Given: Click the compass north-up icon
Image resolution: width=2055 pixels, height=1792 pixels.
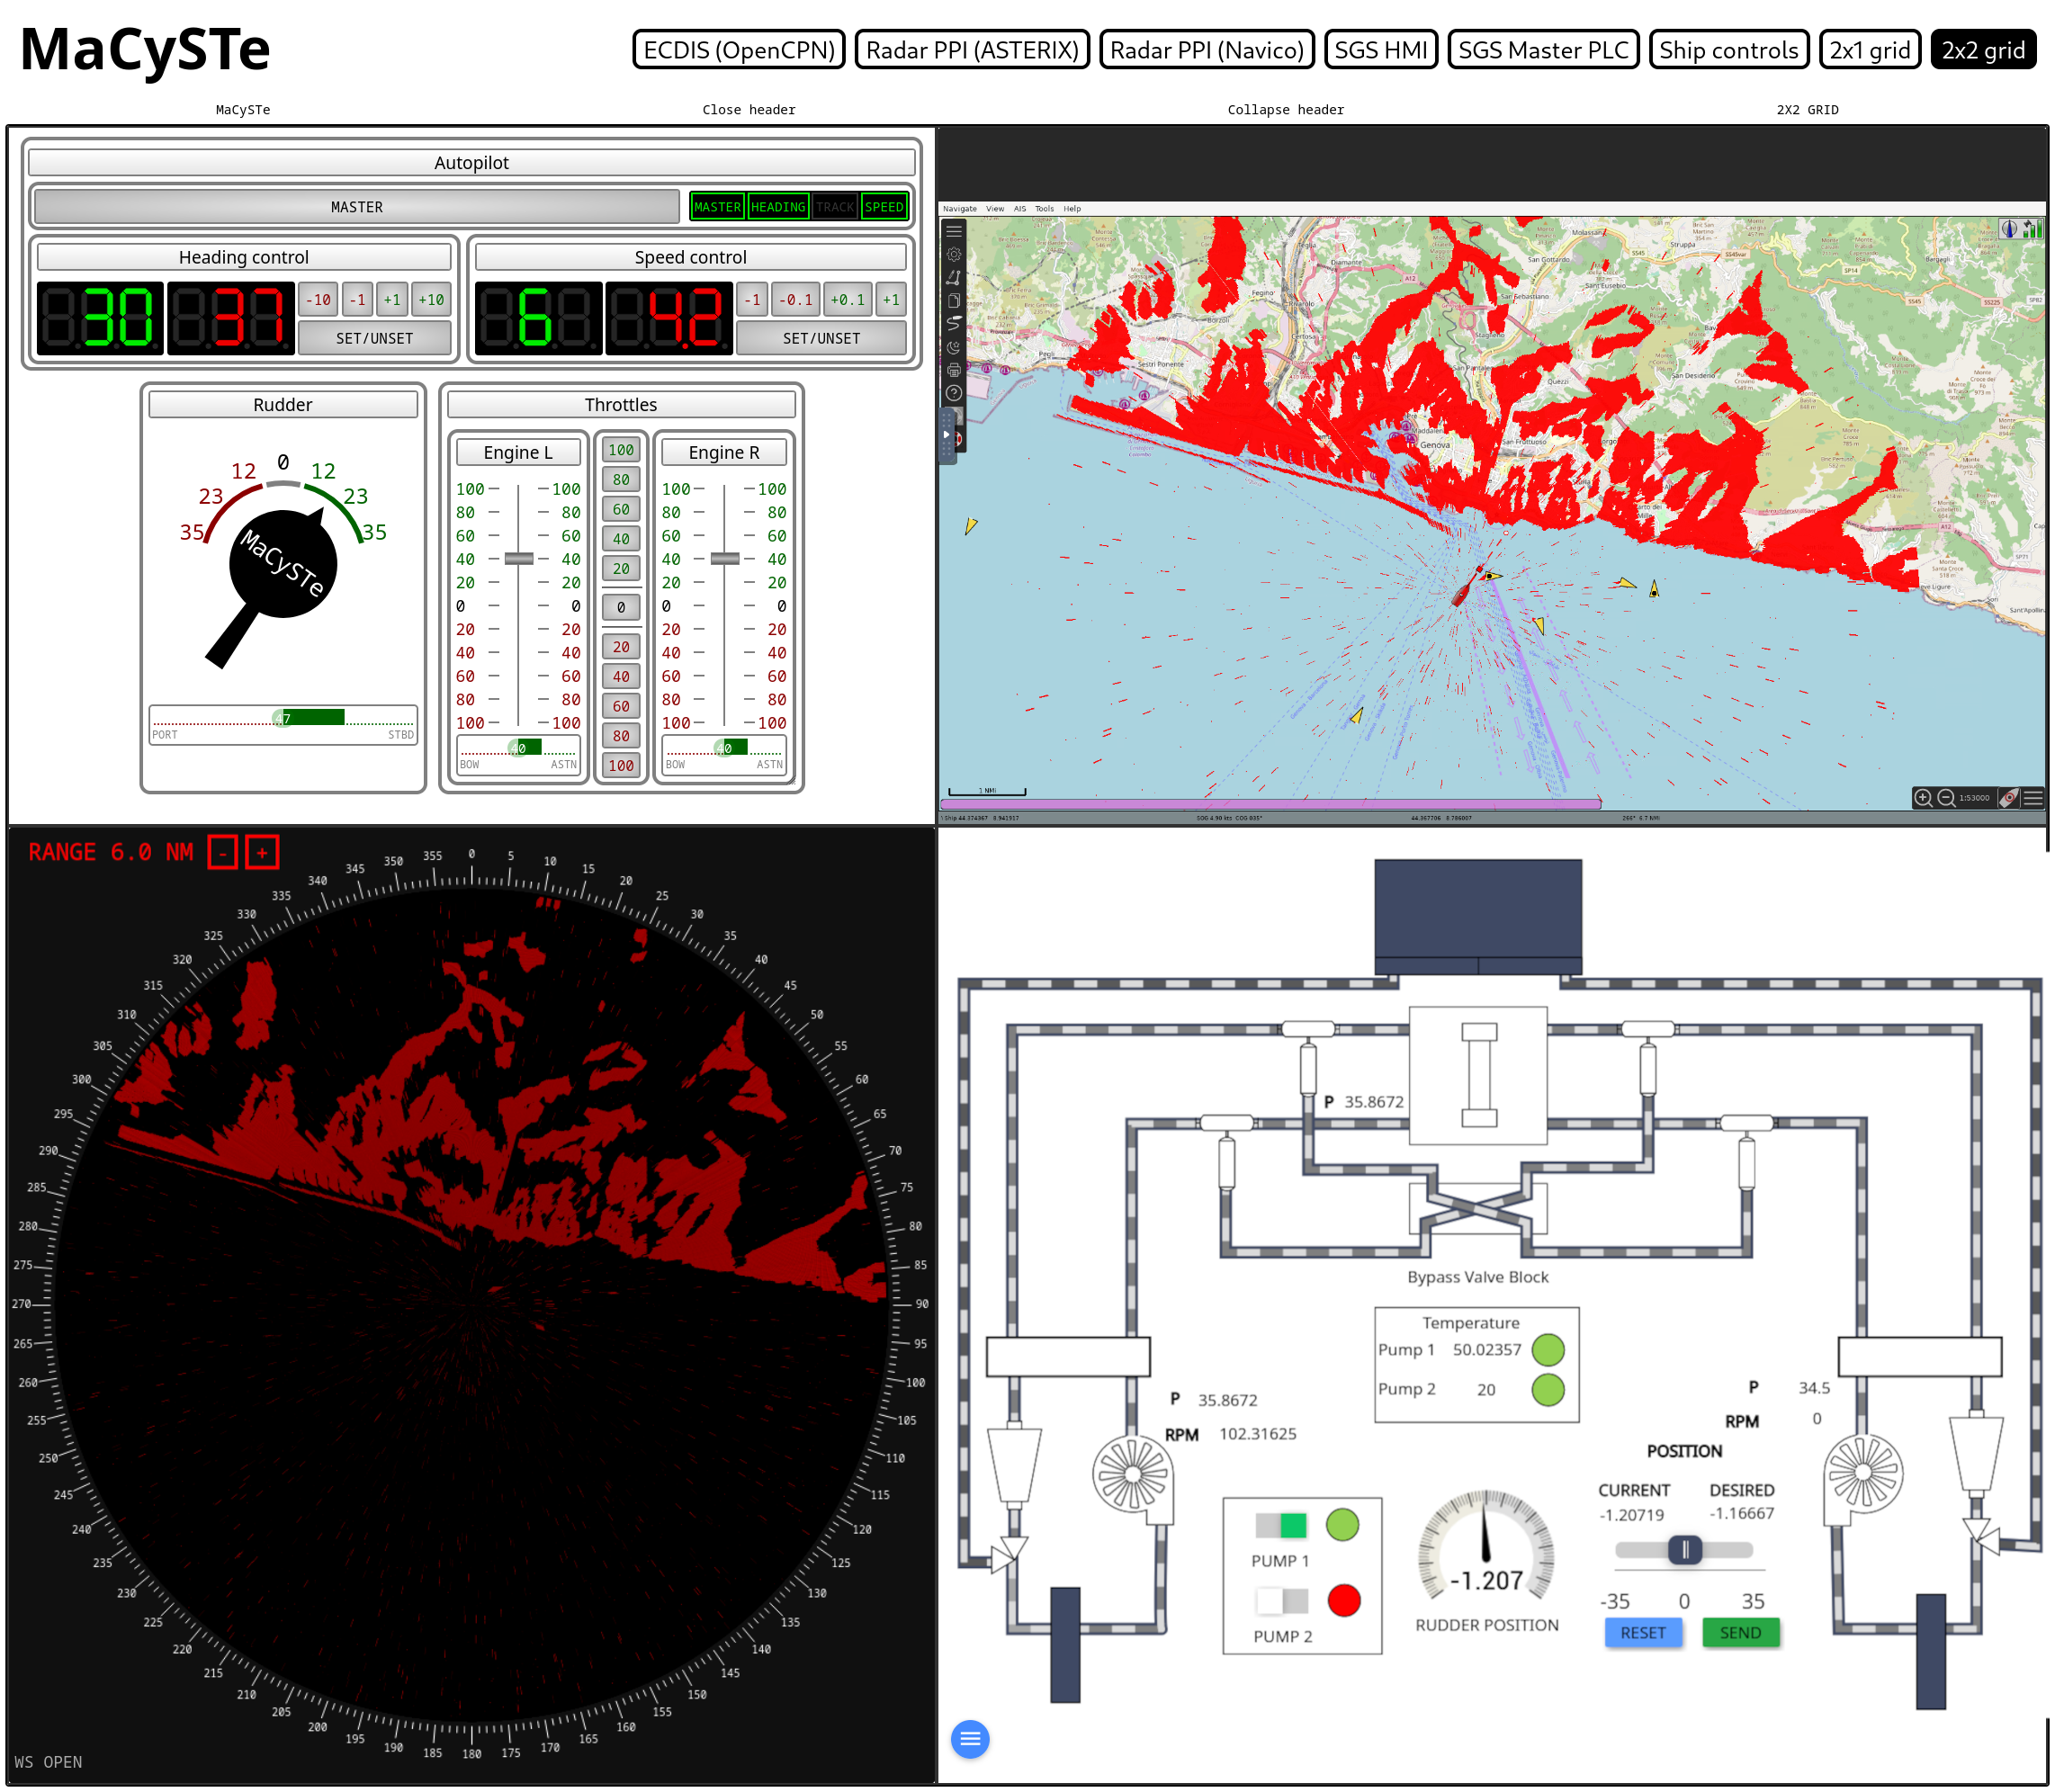Looking at the screenshot, I should [2009, 229].
